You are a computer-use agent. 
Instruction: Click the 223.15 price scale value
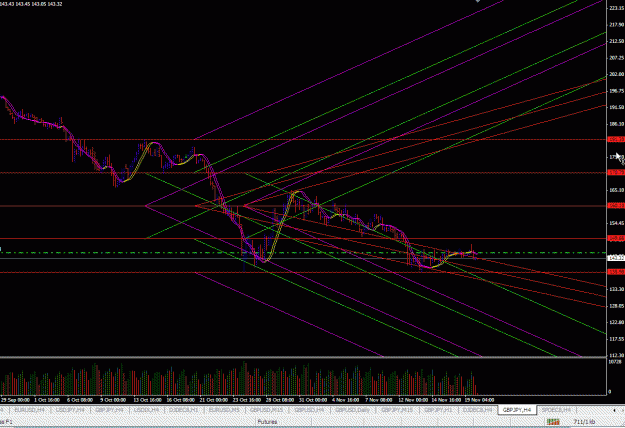[x=616, y=8]
